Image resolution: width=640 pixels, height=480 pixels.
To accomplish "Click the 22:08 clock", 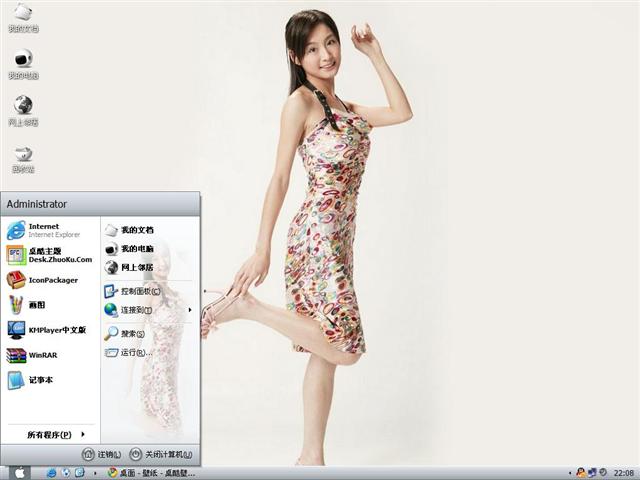I will point(624,473).
